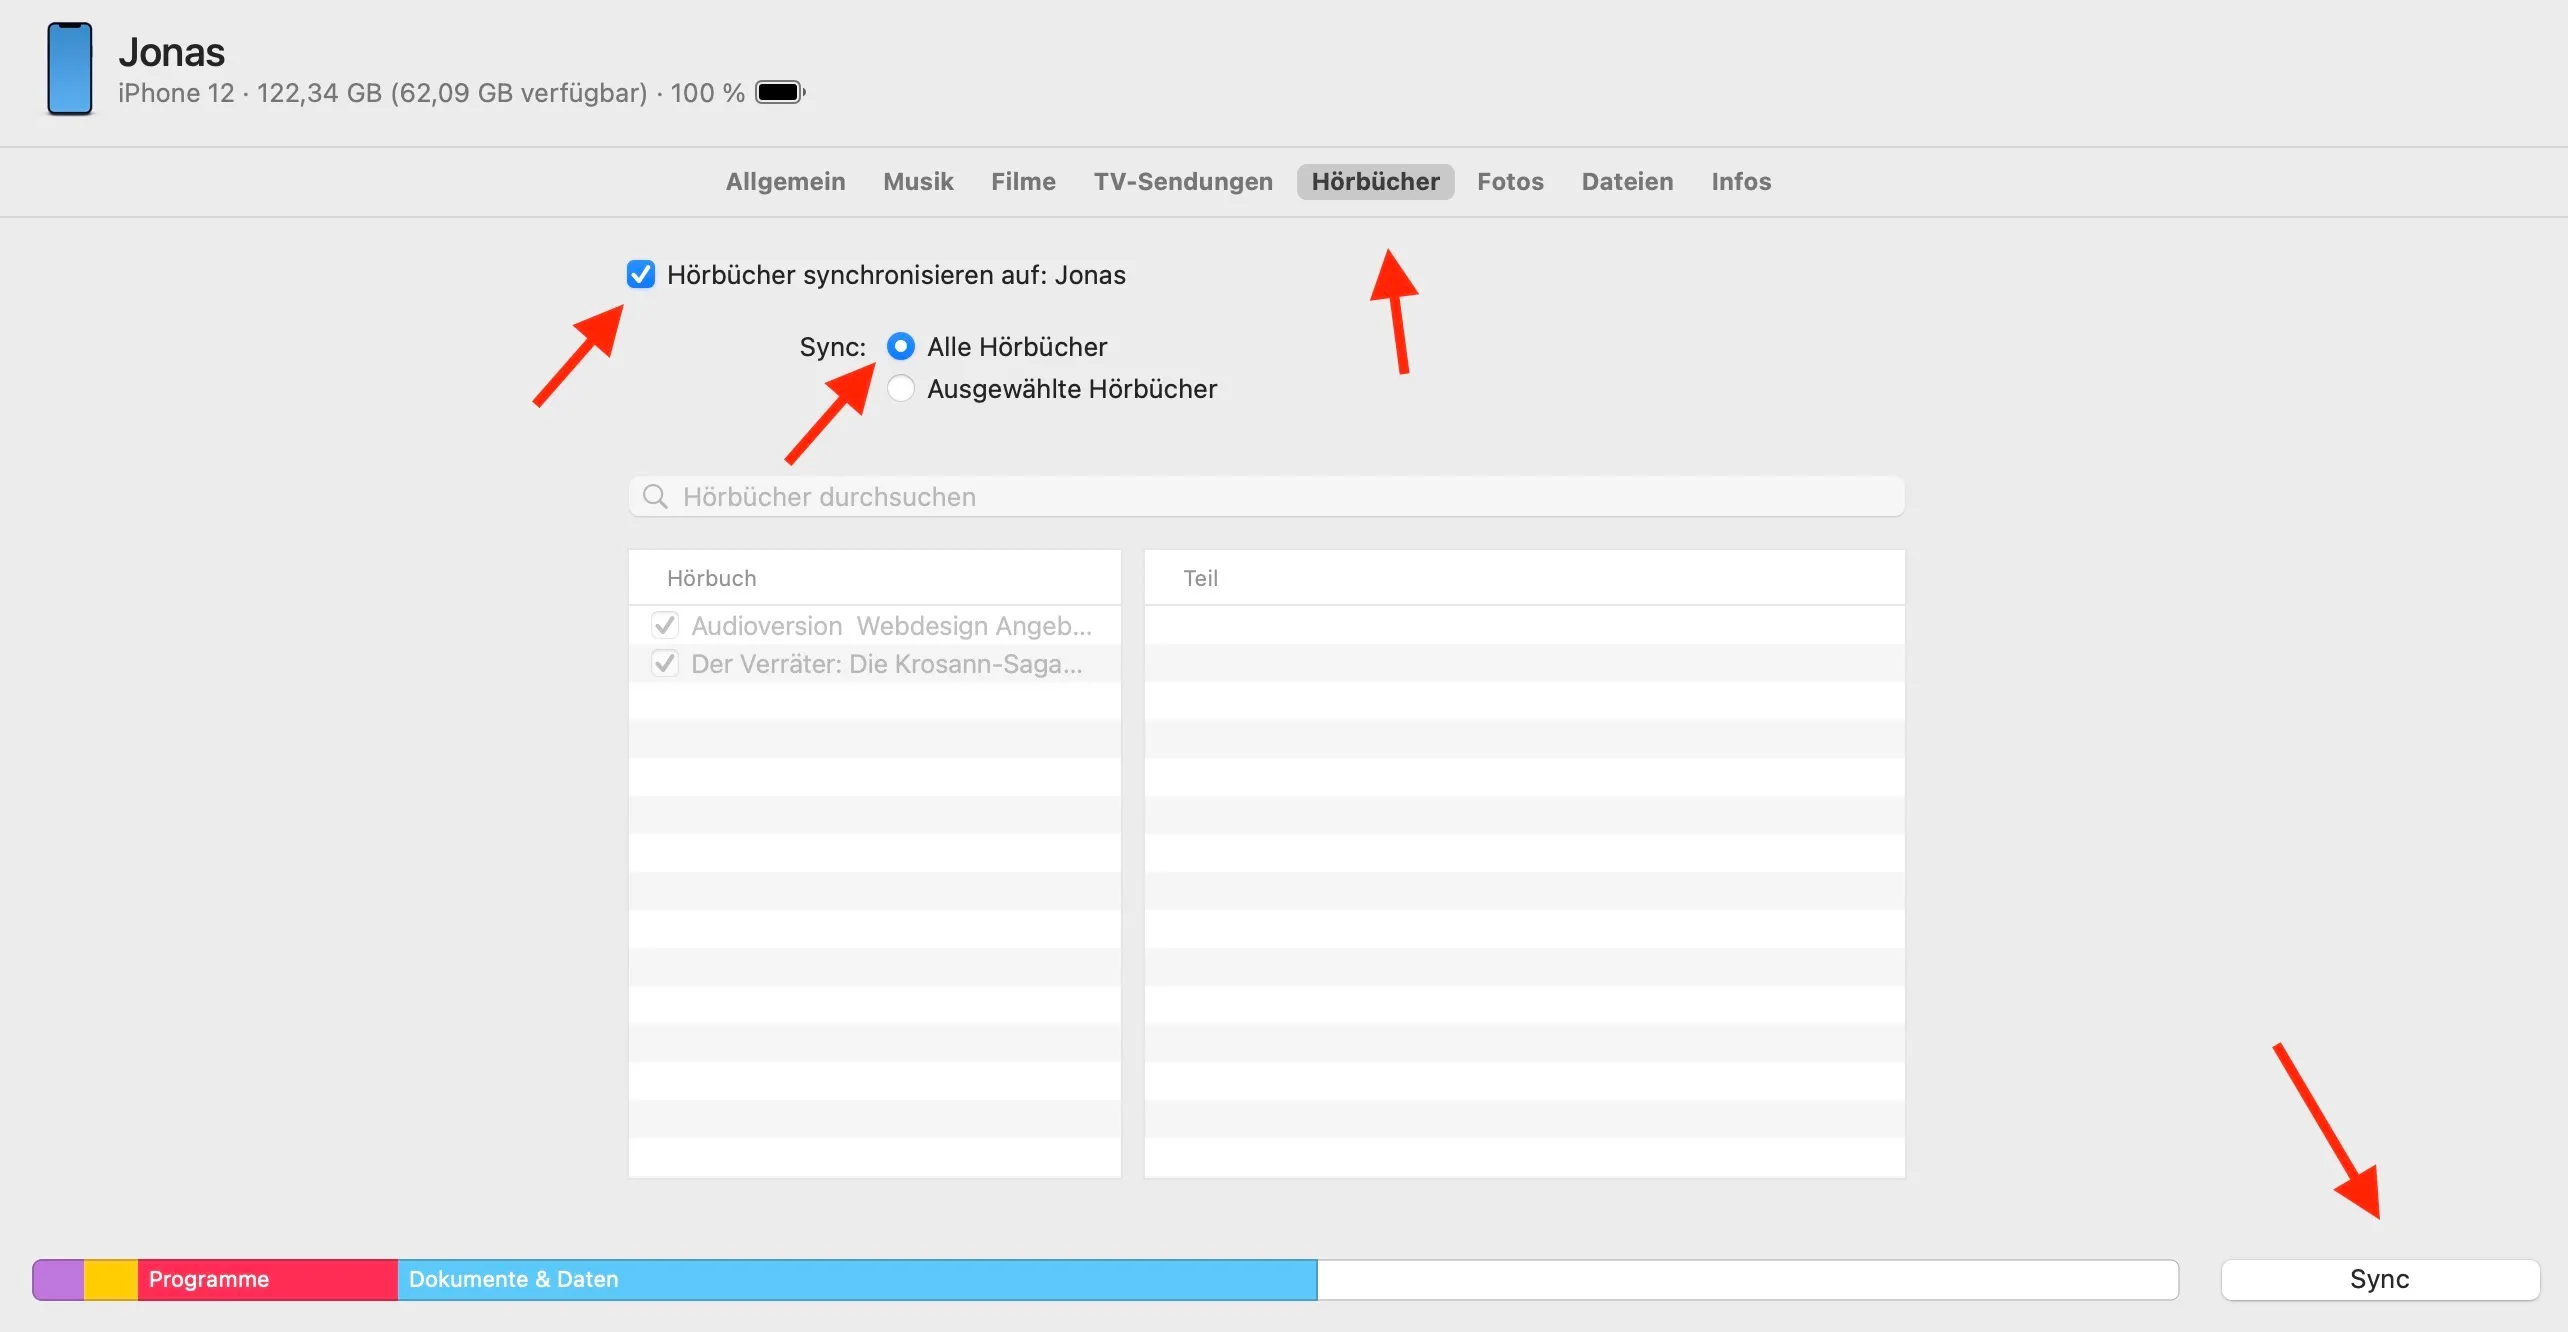The height and width of the screenshot is (1332, 2568).
Task: Select Ausgewählte Hörbücher radio option
Action: [x=900, y=388]
